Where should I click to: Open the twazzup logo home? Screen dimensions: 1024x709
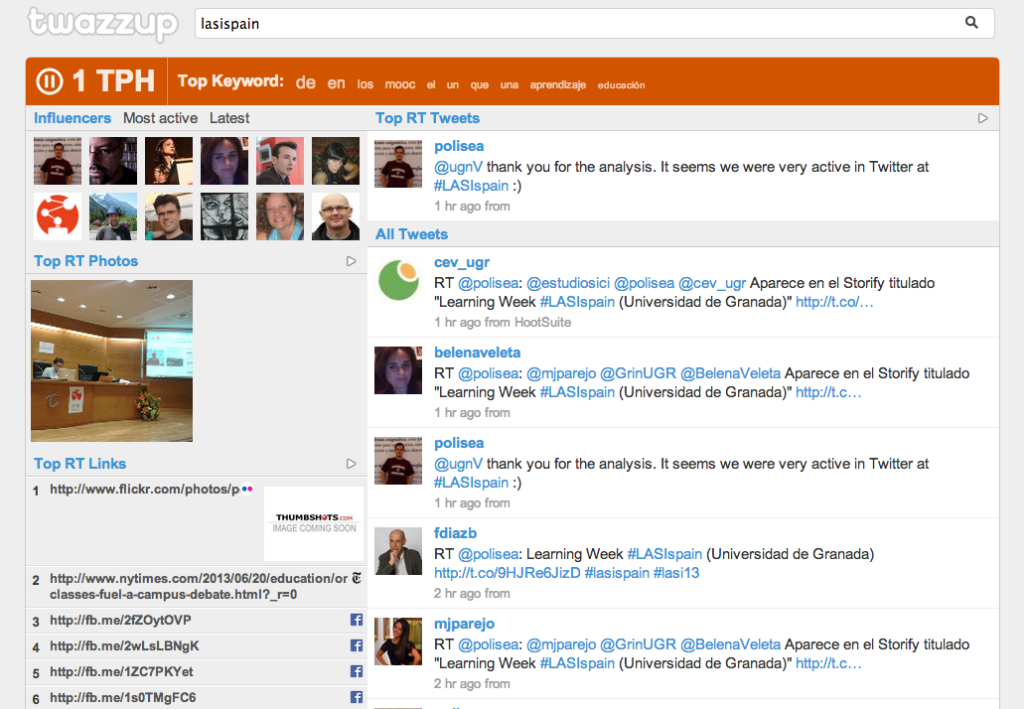click(103, 24)
